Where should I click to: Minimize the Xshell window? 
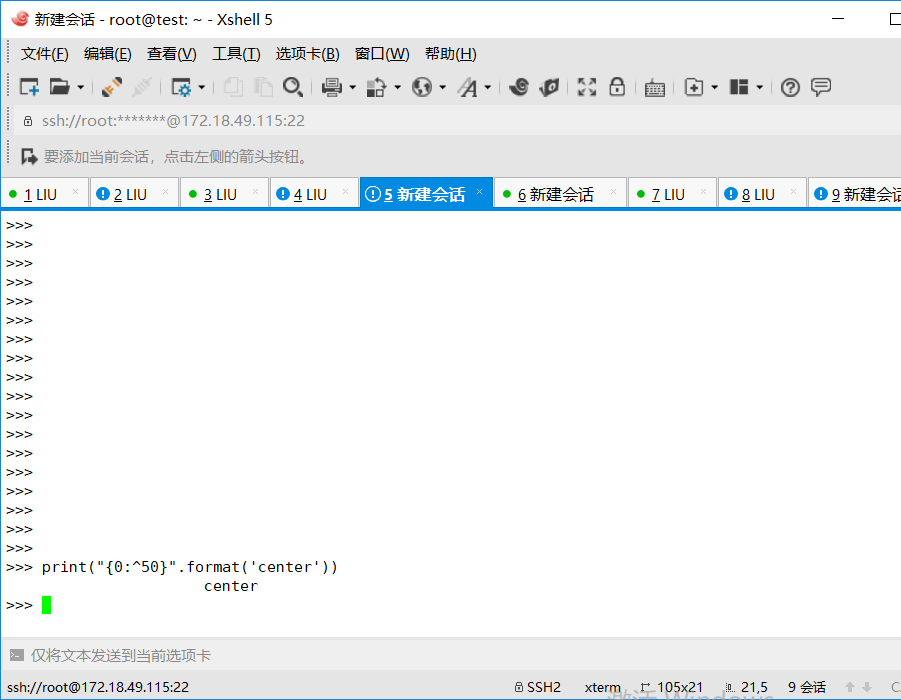(x=838, y=19)
